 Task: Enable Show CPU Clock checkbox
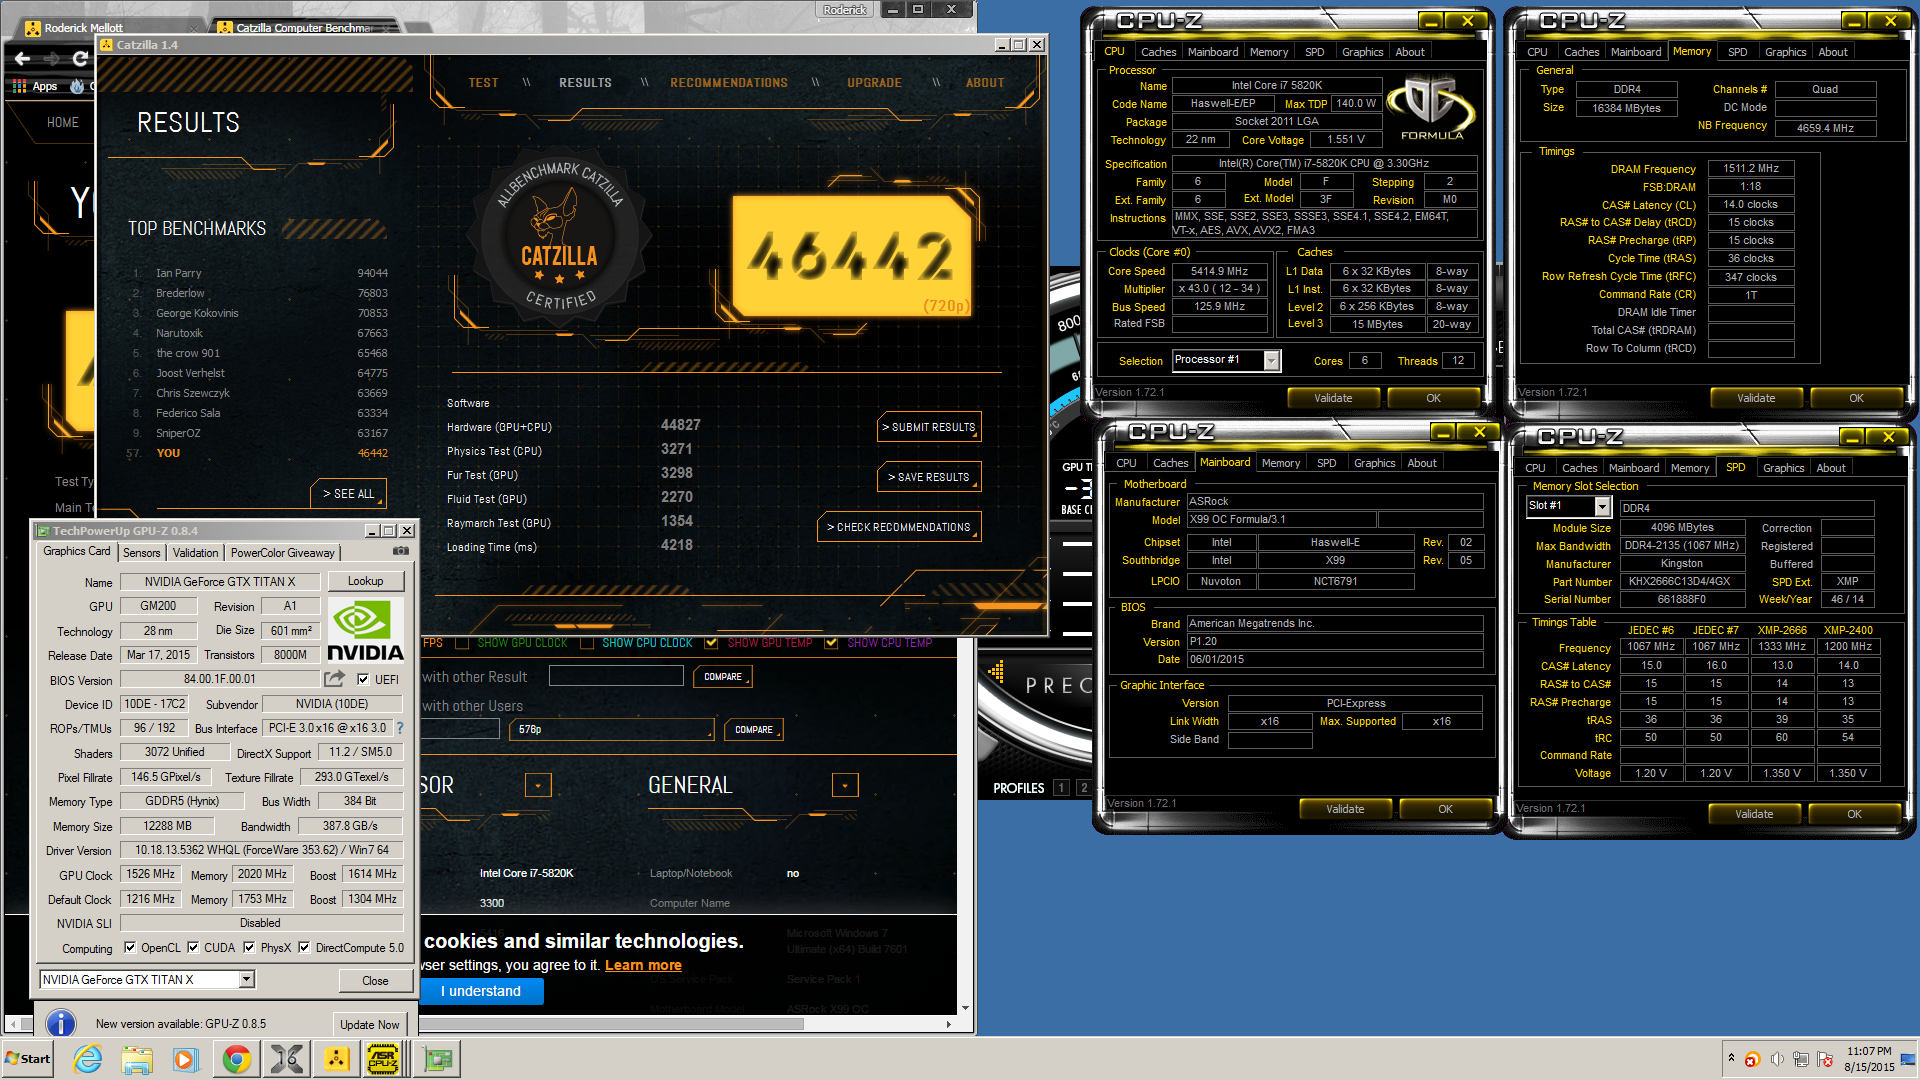(x=587, y=643)
